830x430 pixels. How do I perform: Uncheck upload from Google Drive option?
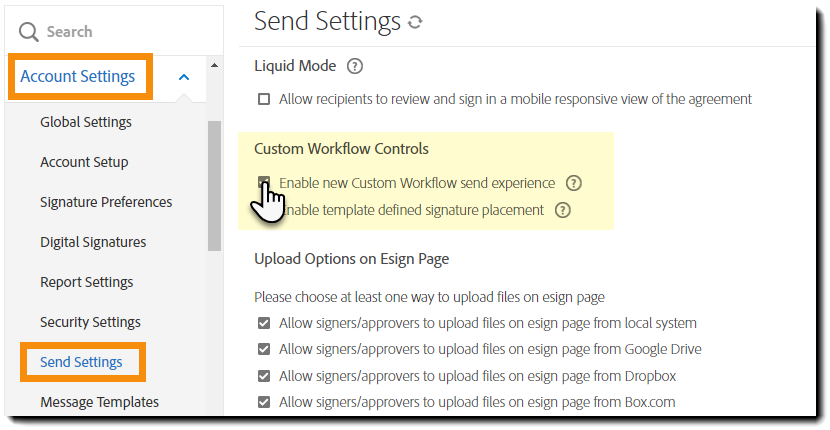(x=264, y=349)
